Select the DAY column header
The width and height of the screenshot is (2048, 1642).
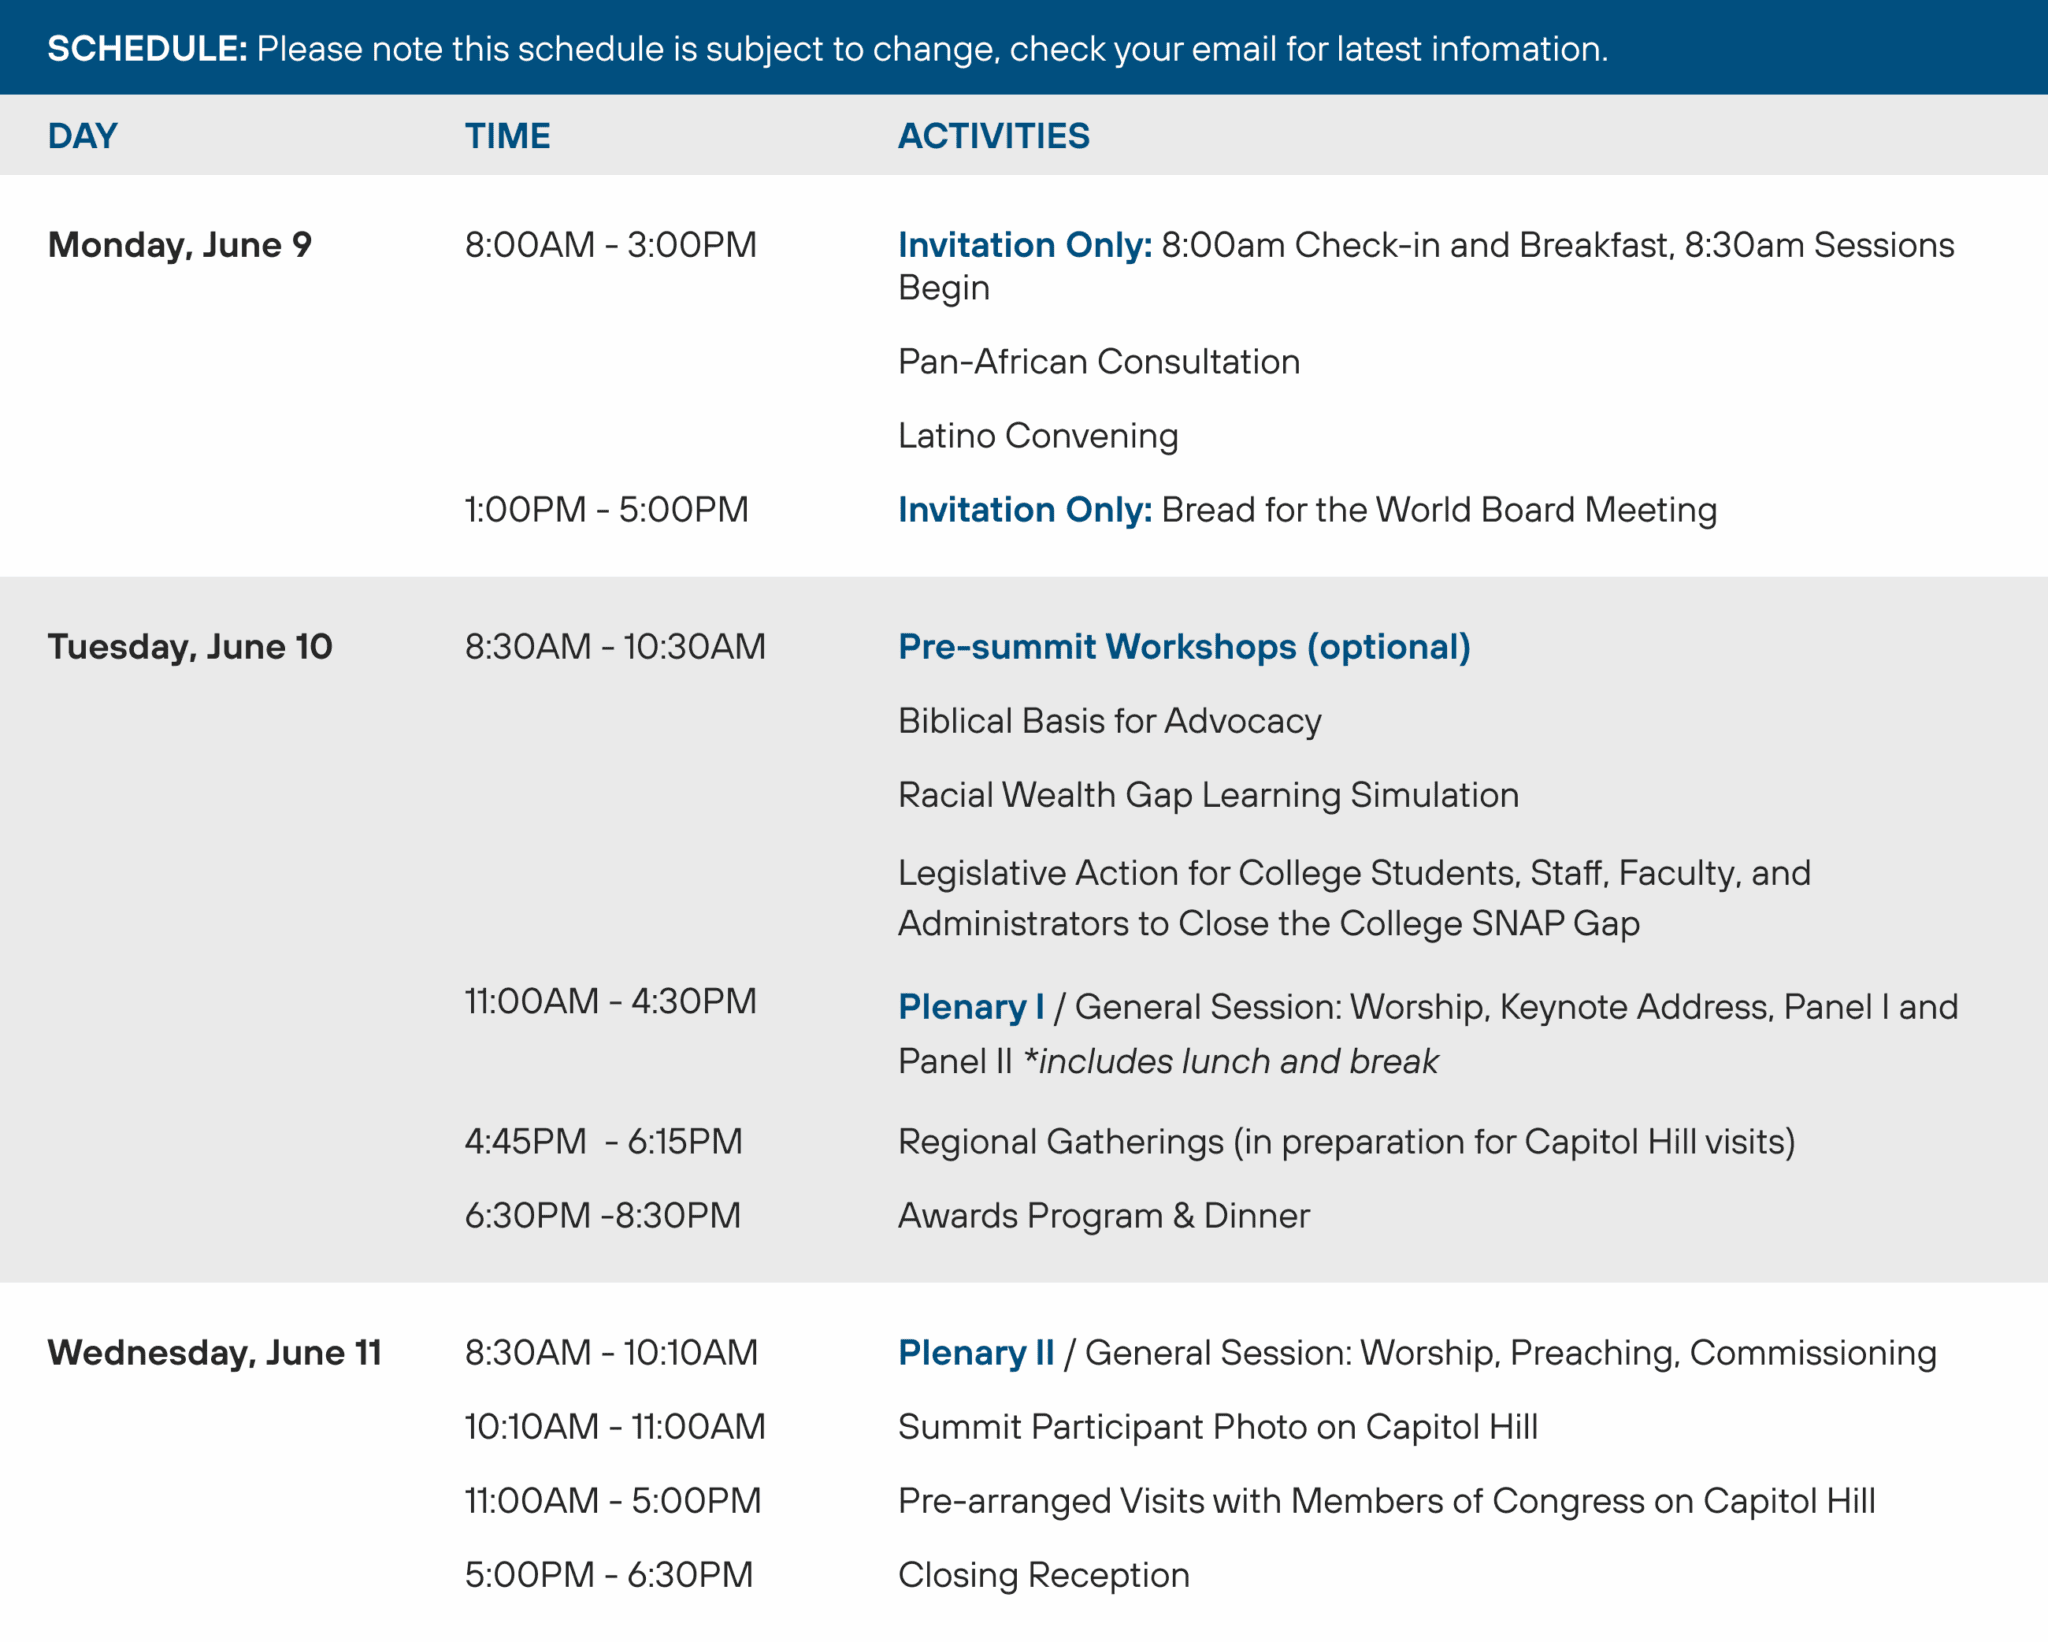[x=83, y=136]
